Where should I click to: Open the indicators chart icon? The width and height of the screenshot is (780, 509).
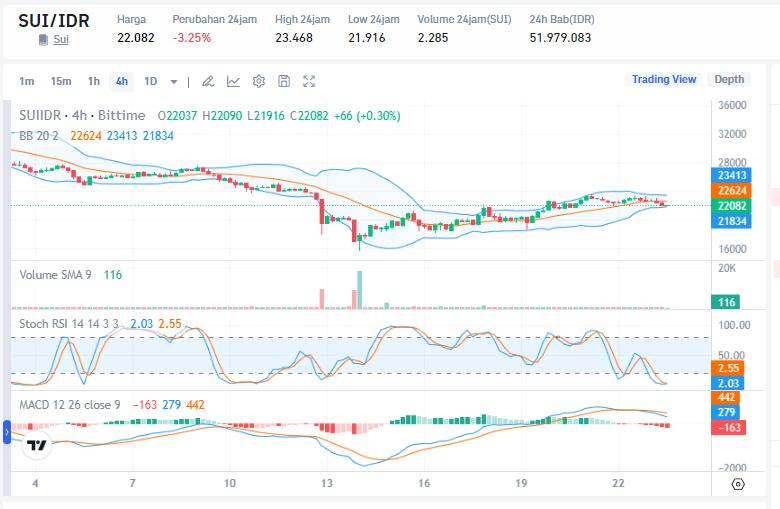click(x=233, y=81)
